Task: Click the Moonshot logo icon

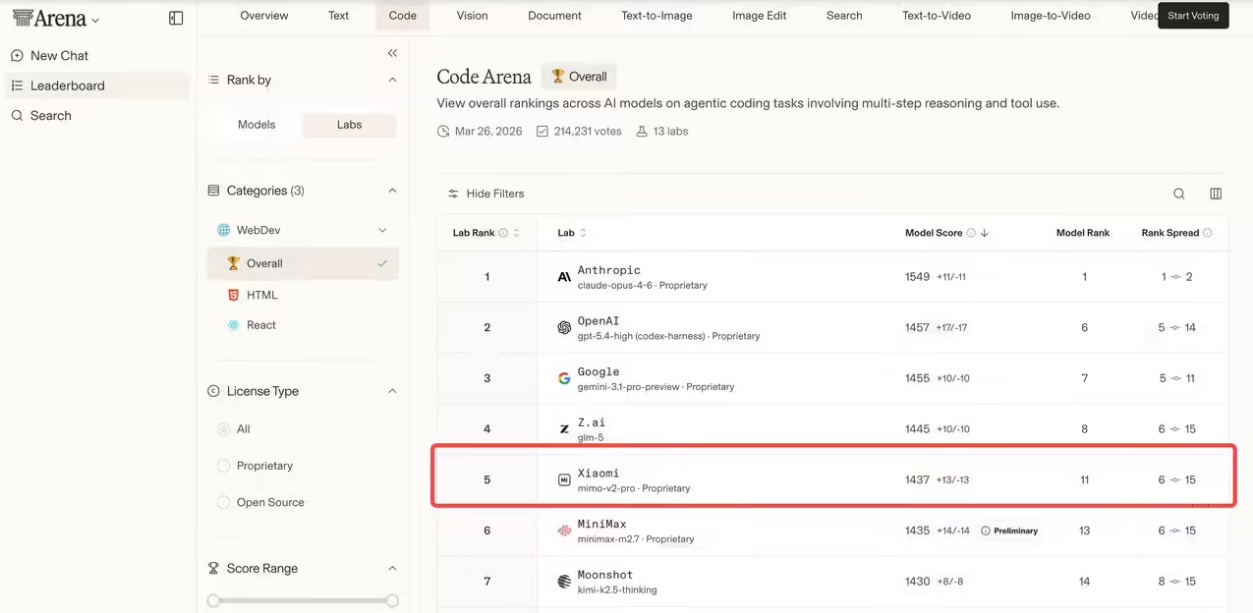Action: [564, 581]
